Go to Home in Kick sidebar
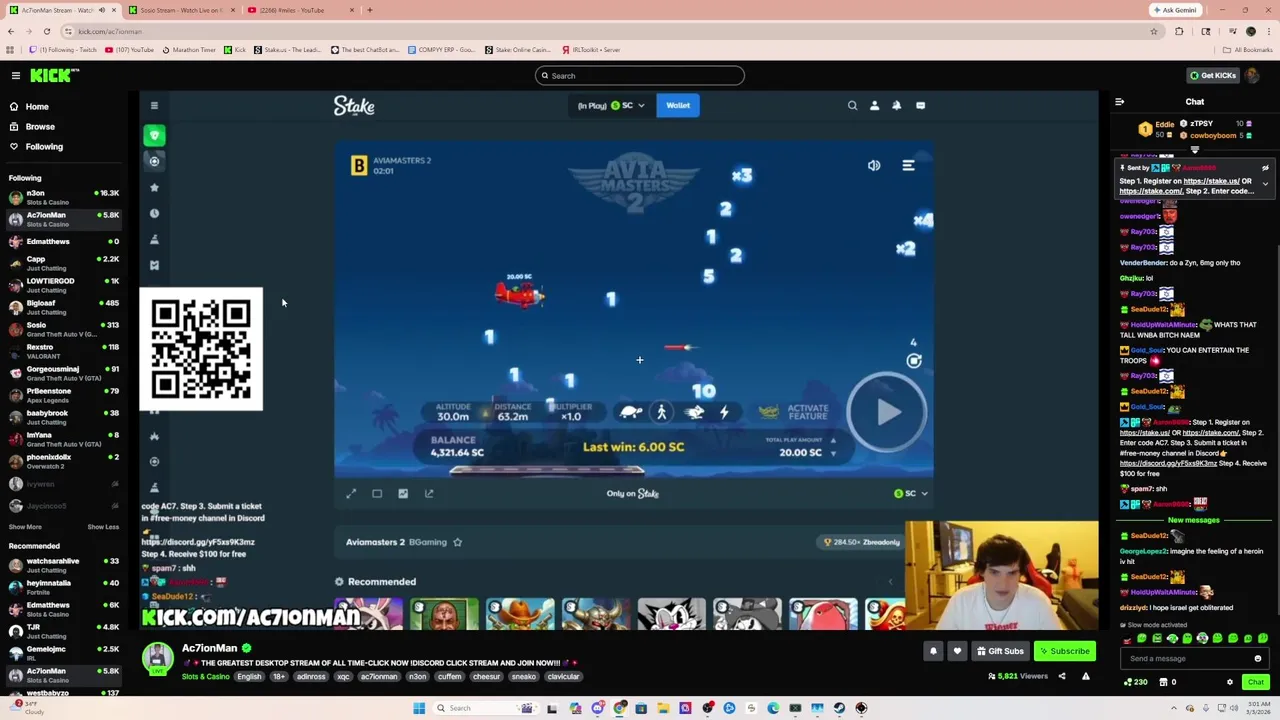 pos(37,106)
